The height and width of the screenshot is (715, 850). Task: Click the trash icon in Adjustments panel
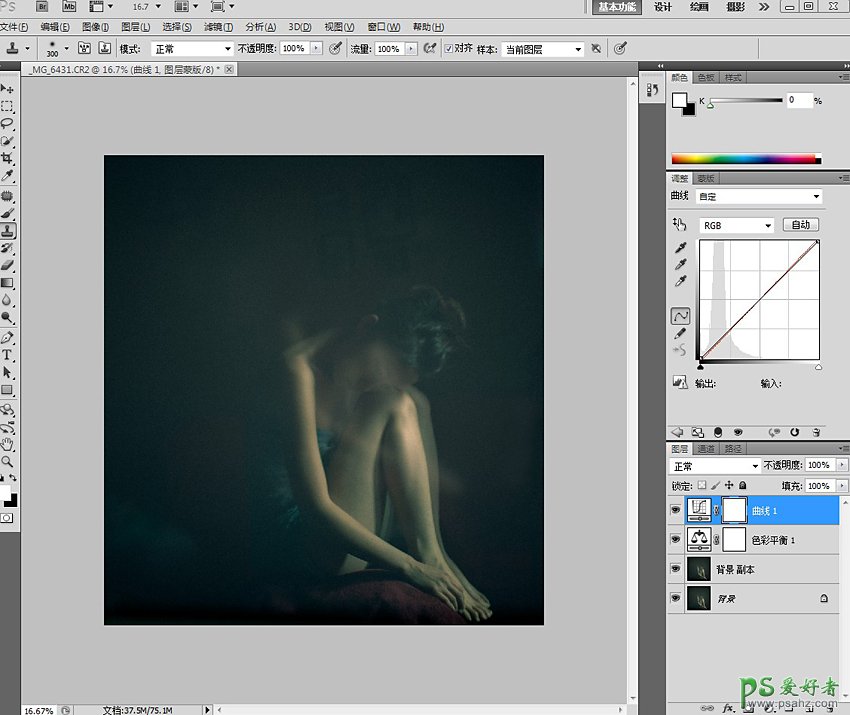pos(815,432)
